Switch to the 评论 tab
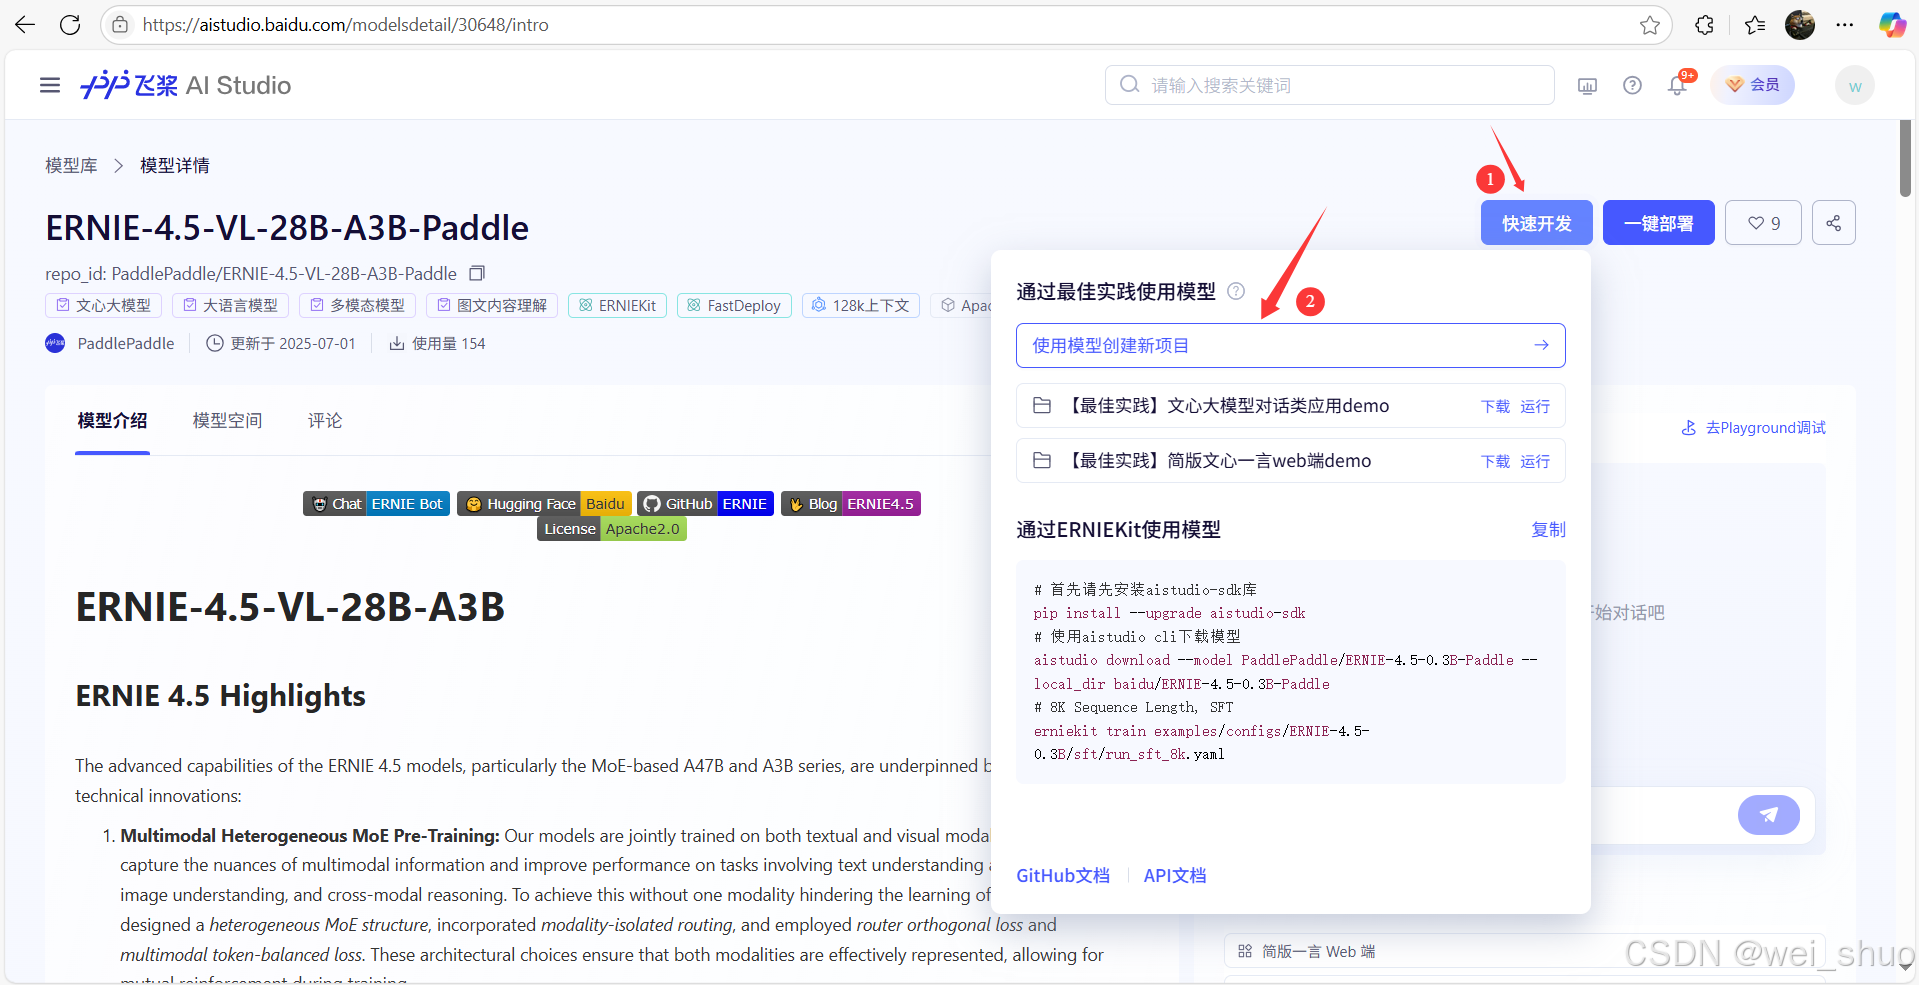1919x985 pixels. click(x=325, y=420)
